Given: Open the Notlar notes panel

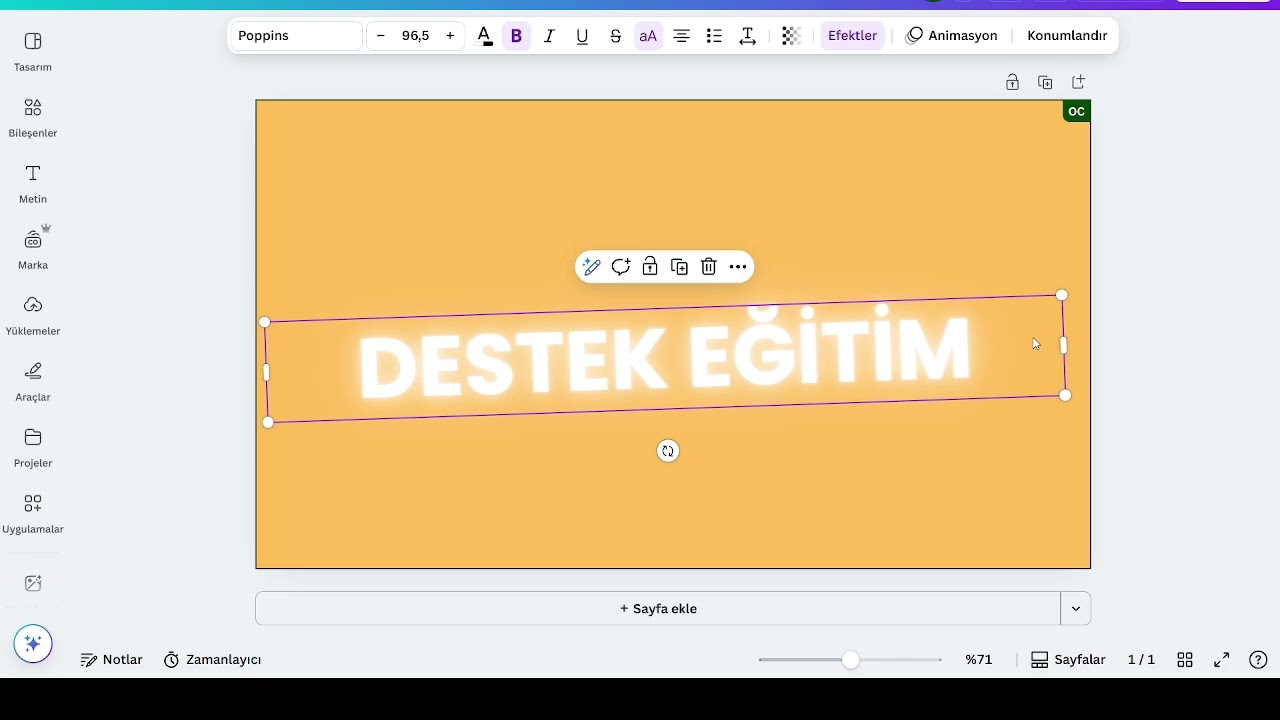Looking at the screenshot, I should 112,660.
